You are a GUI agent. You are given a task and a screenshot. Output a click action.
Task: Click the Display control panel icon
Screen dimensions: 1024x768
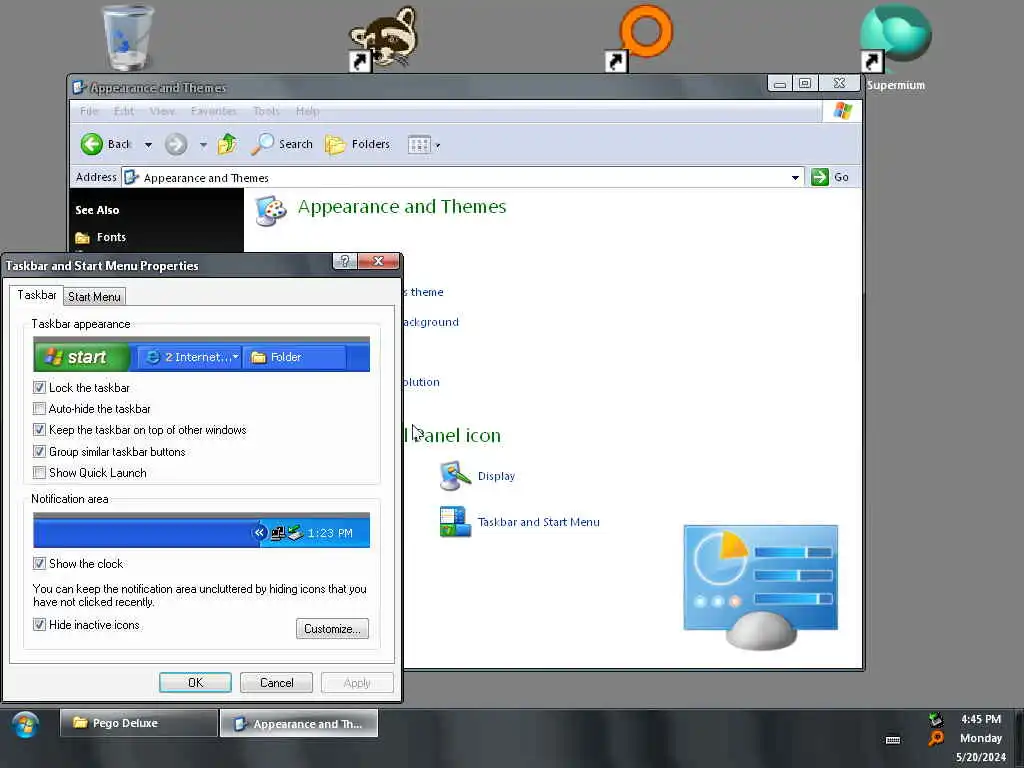tap(455, 475)
